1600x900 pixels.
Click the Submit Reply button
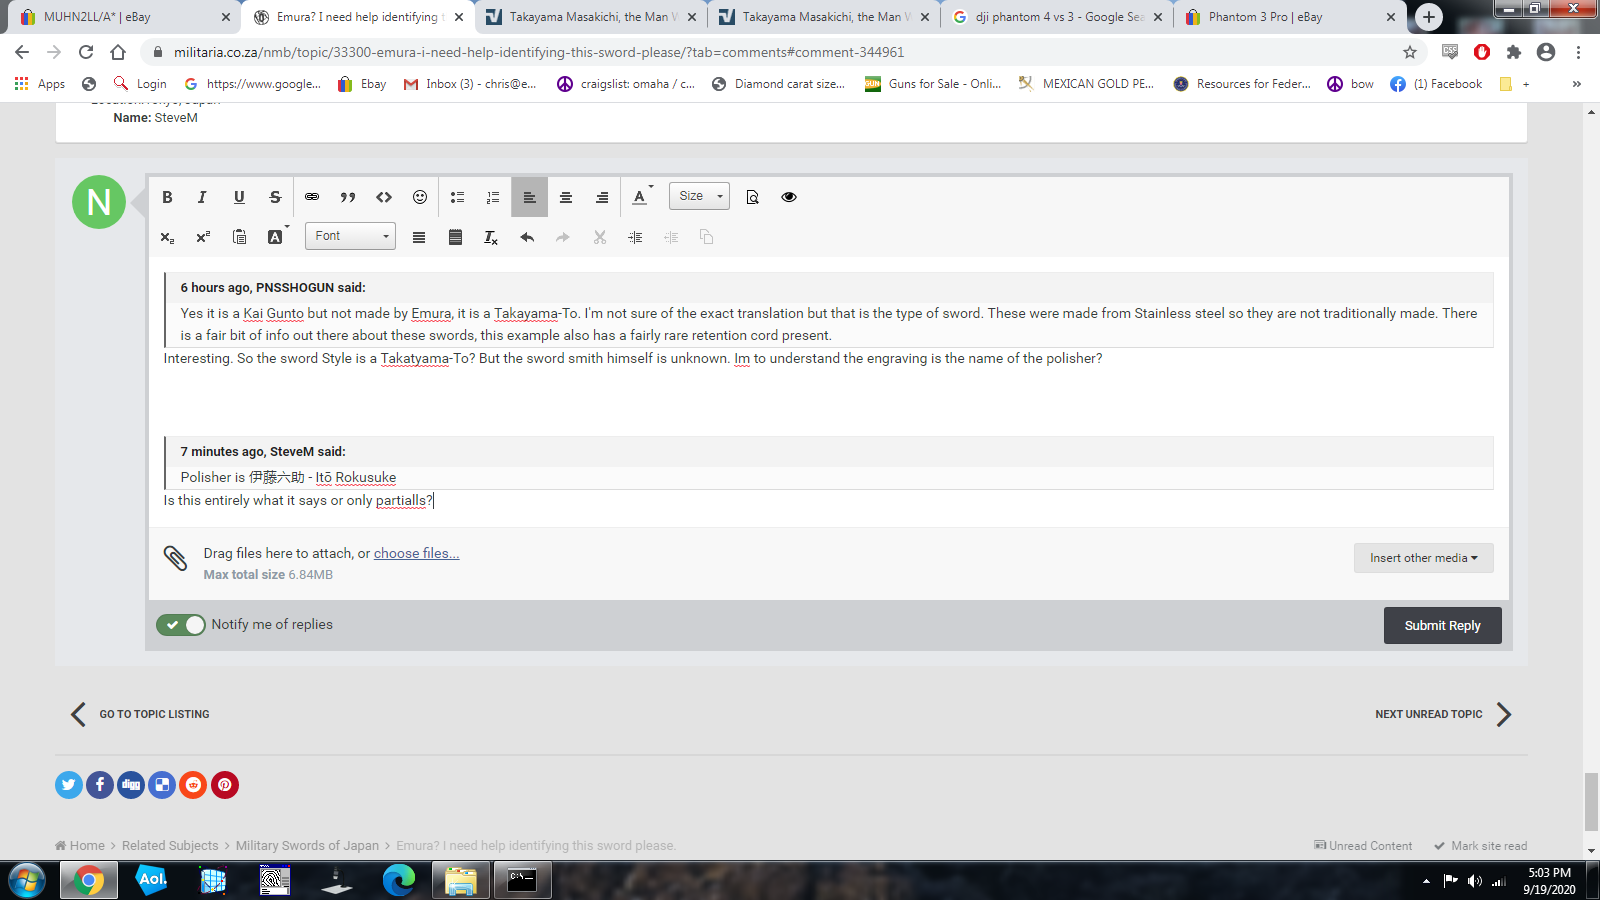pyautogui.click(x=1442, y=626)
